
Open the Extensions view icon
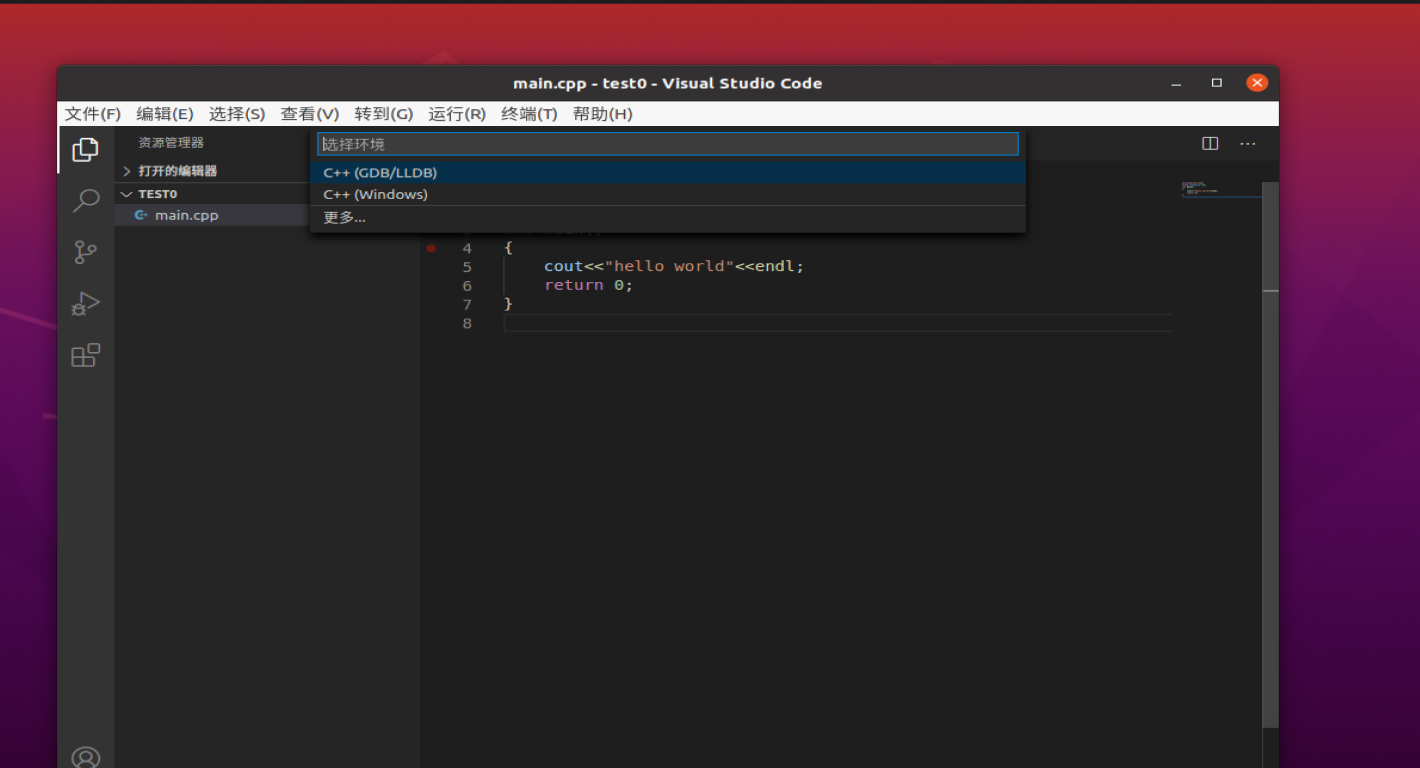tap(86, 355)
